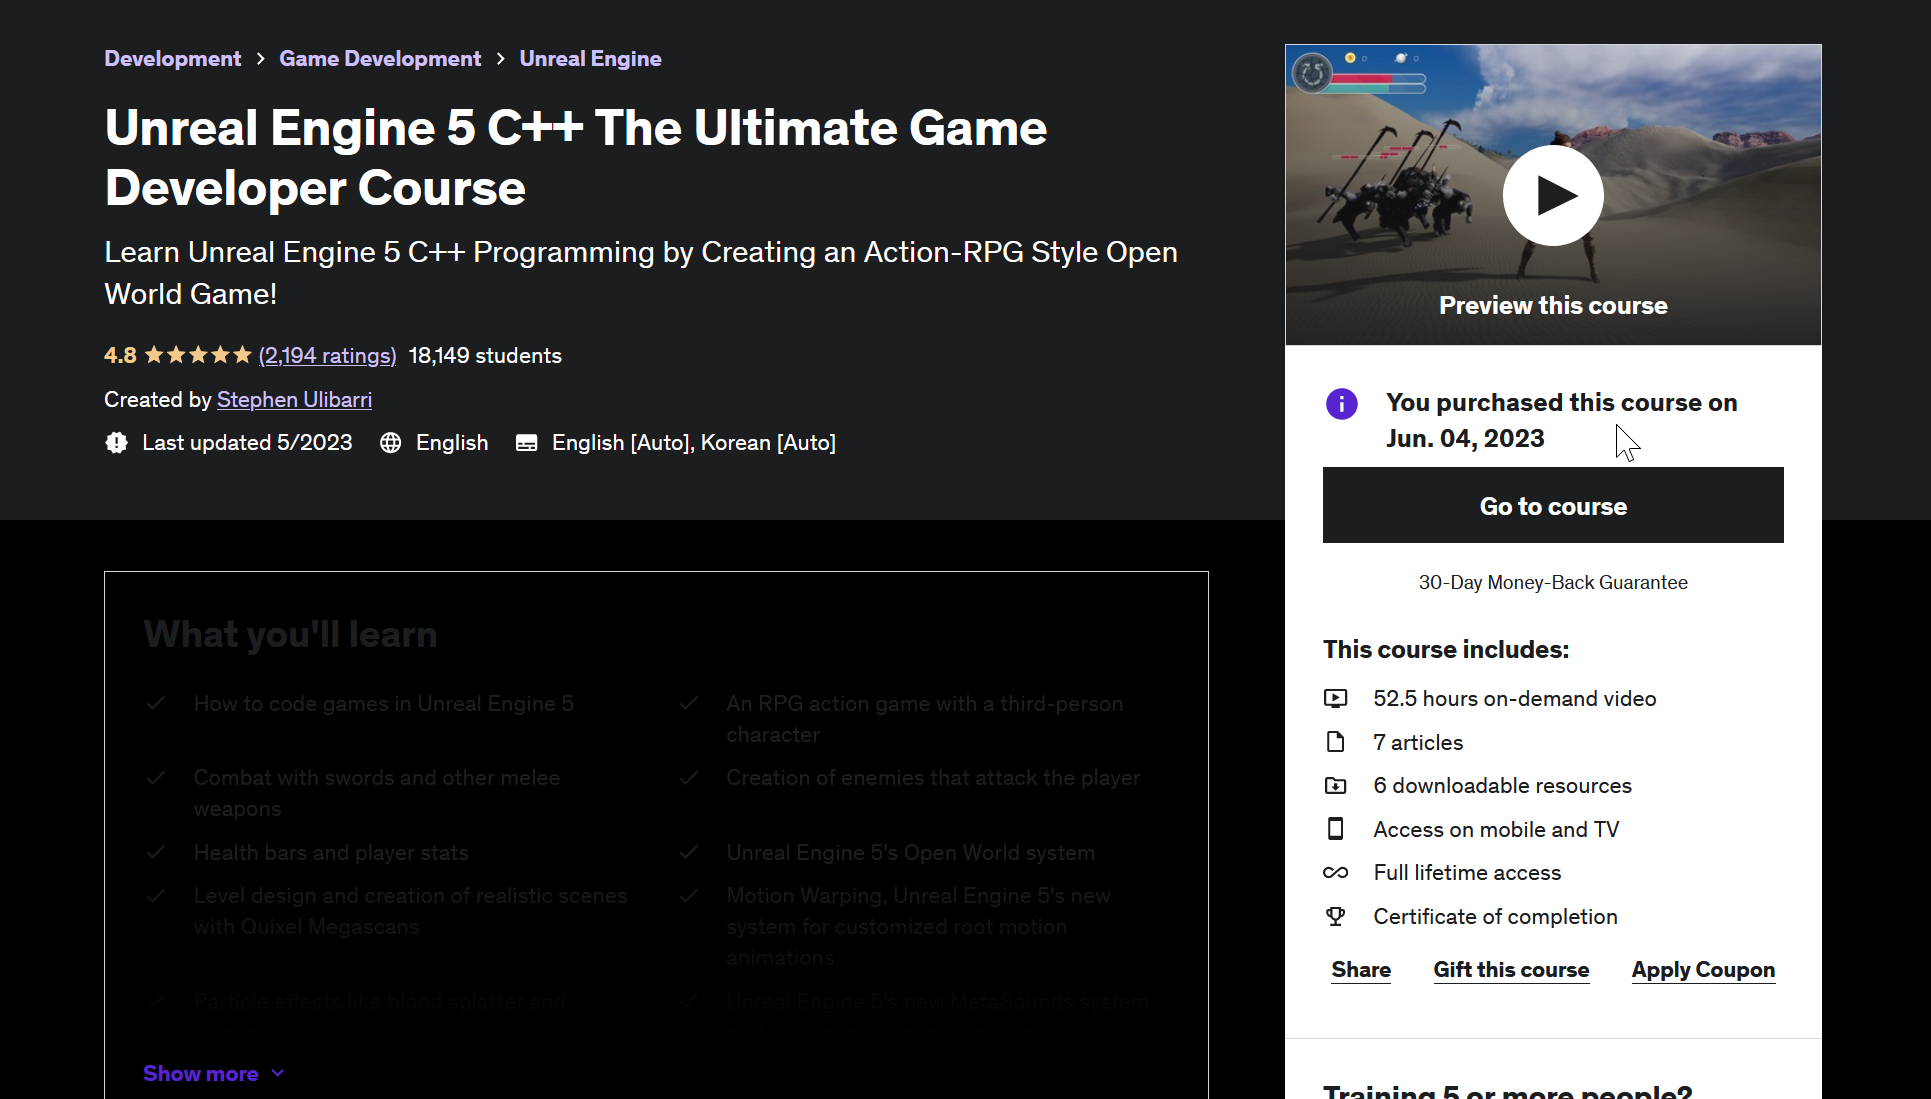Click the course preview thumbnail image
The width and height of the screenshot is (1931, 1099).
pos(1553,195)
